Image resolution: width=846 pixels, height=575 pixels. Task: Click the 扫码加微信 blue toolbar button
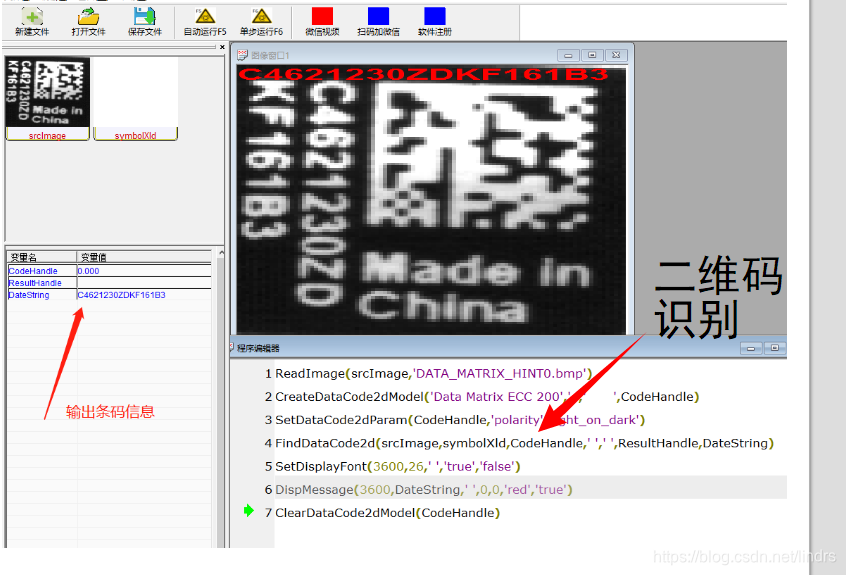point(378,22)
